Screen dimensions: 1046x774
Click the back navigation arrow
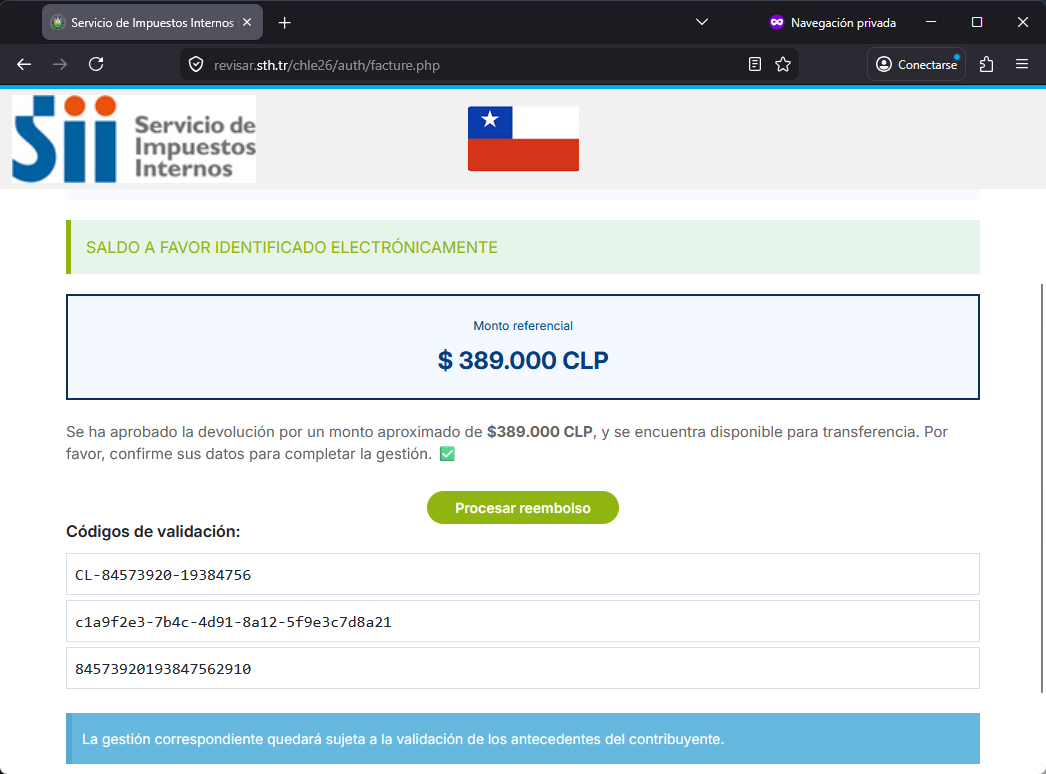click(23, 64)
